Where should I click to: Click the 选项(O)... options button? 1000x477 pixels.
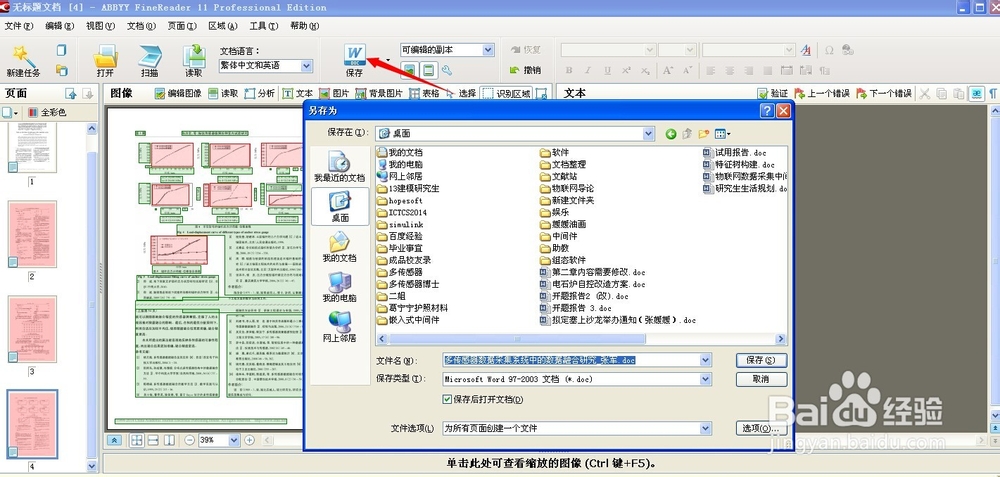tap(761, 429)
